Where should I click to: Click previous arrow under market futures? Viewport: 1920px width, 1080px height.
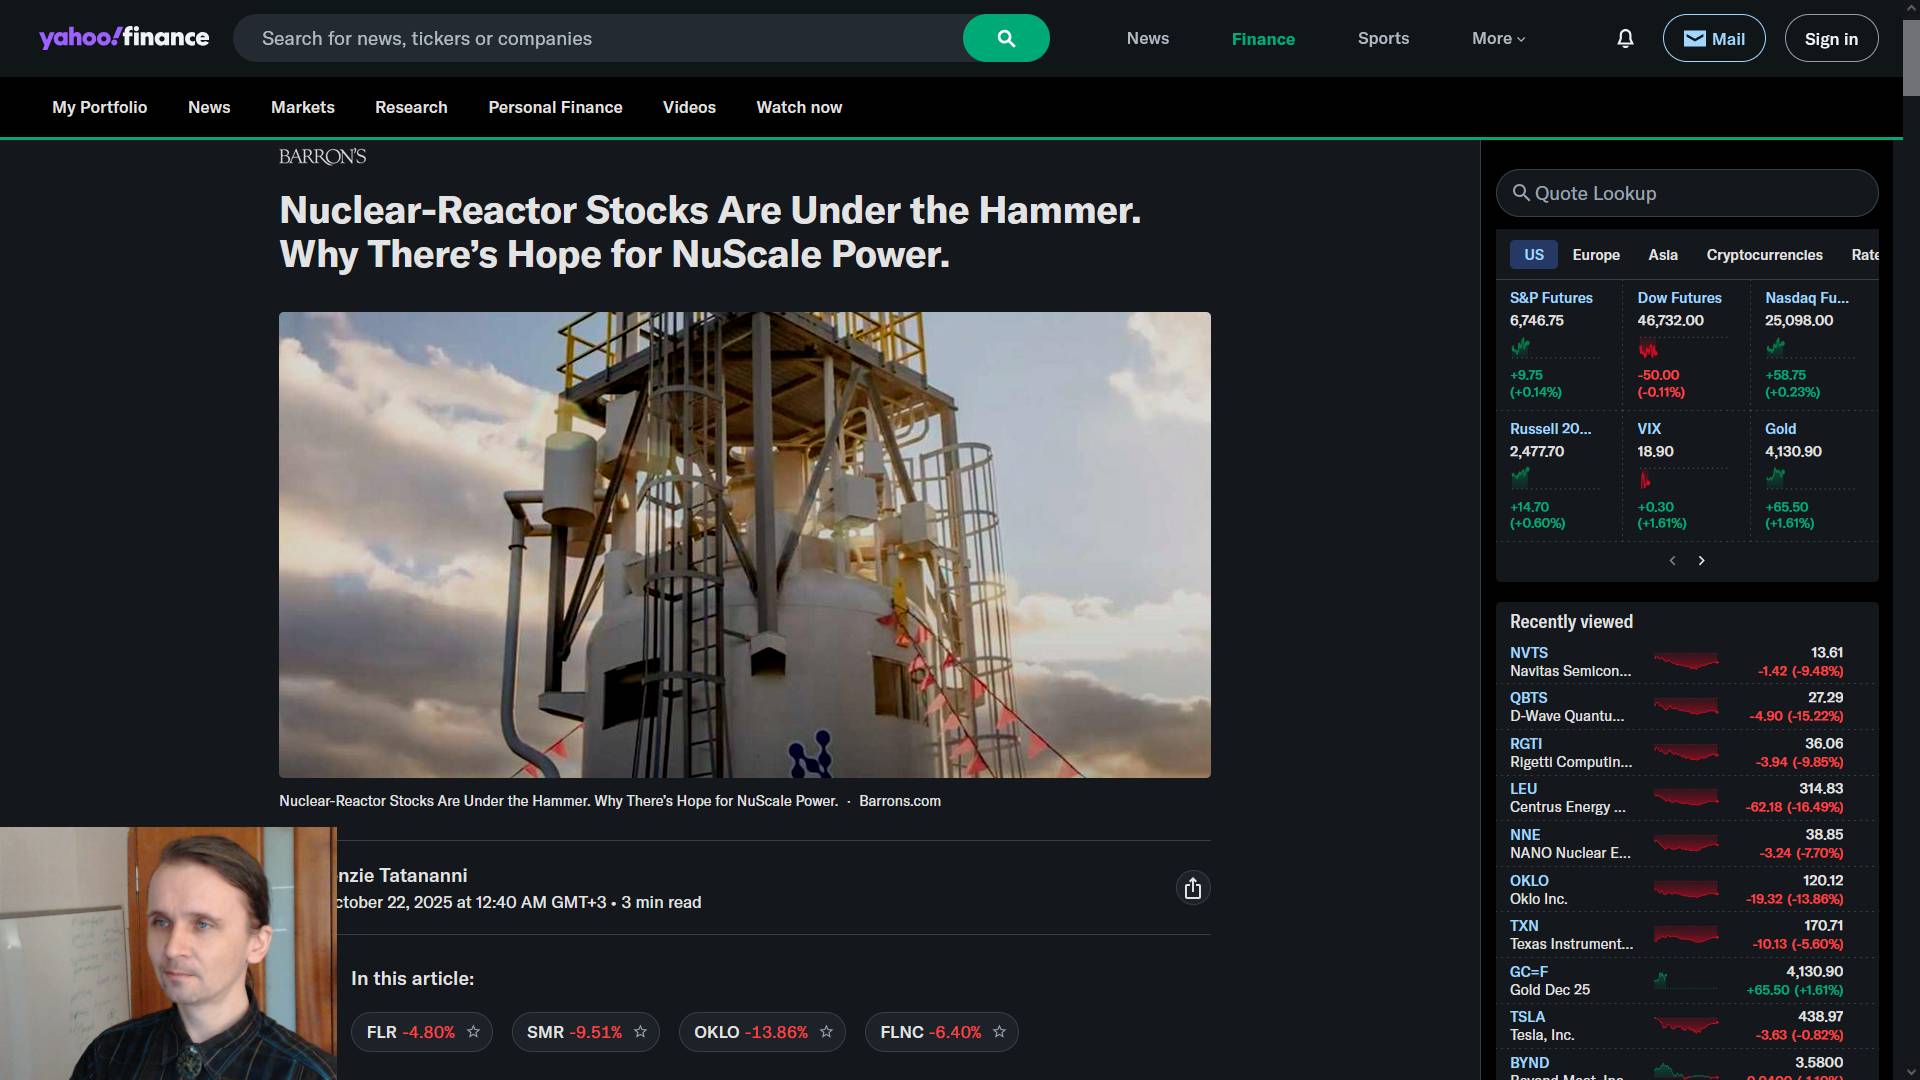(1672, 561)
